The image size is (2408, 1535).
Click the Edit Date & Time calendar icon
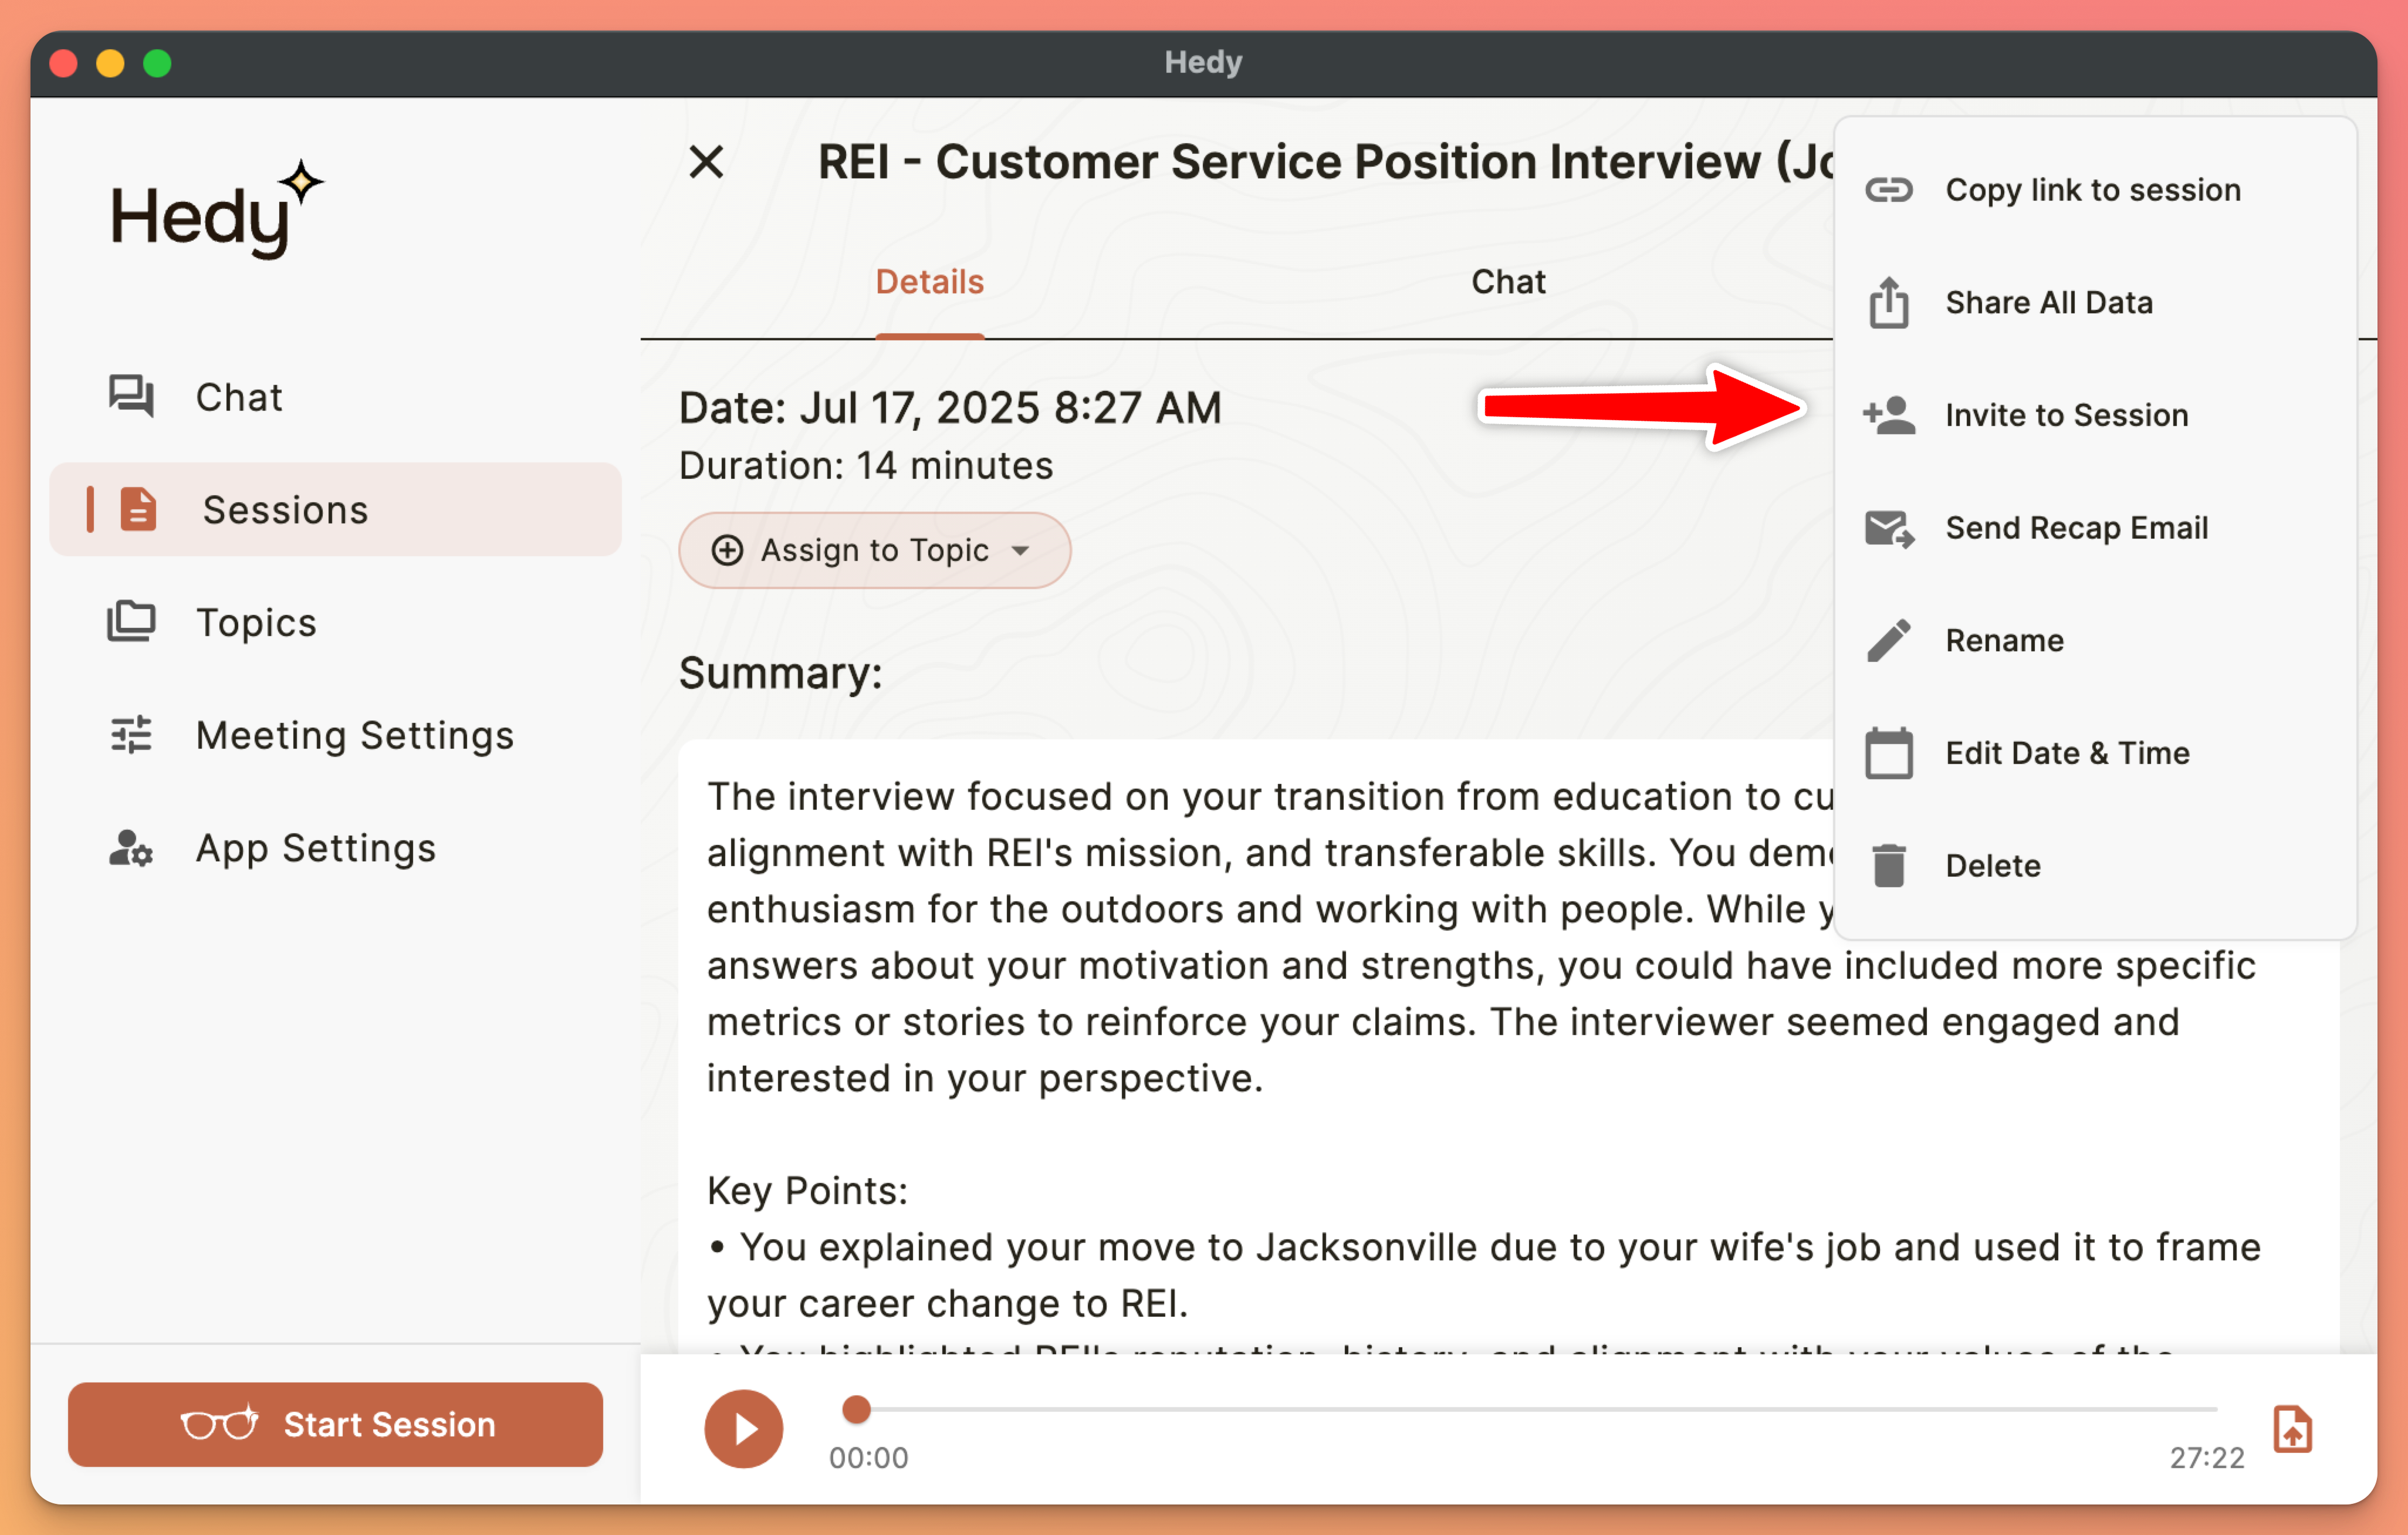1888,753
